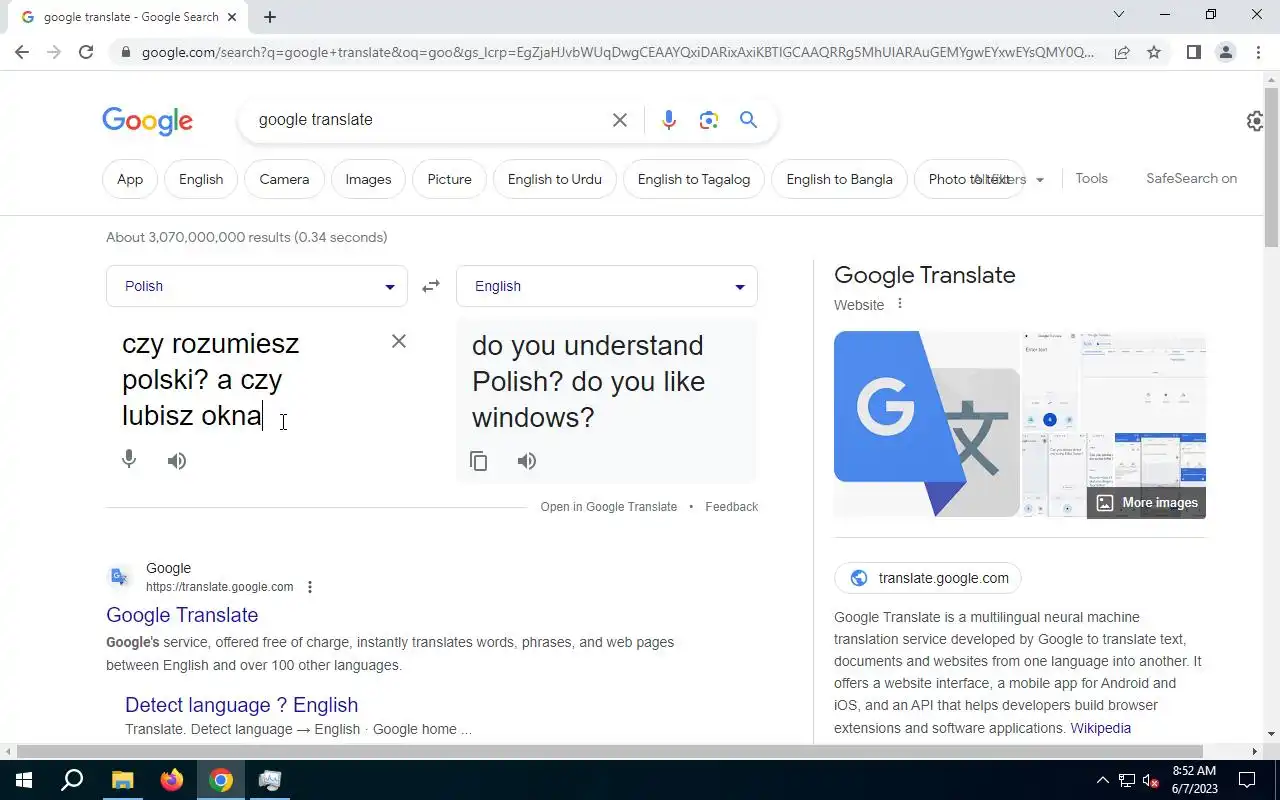The width and height of the screenshot is (1280, 800).
Task: Open the English target language dropdown
Action: (x=607, y=286)
